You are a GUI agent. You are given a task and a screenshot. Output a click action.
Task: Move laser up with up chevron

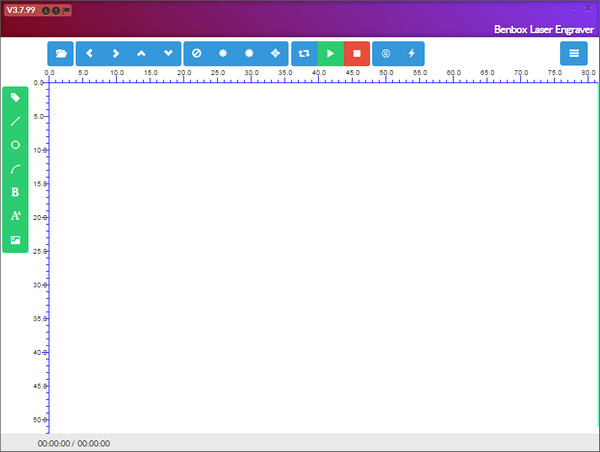[142, 53]
